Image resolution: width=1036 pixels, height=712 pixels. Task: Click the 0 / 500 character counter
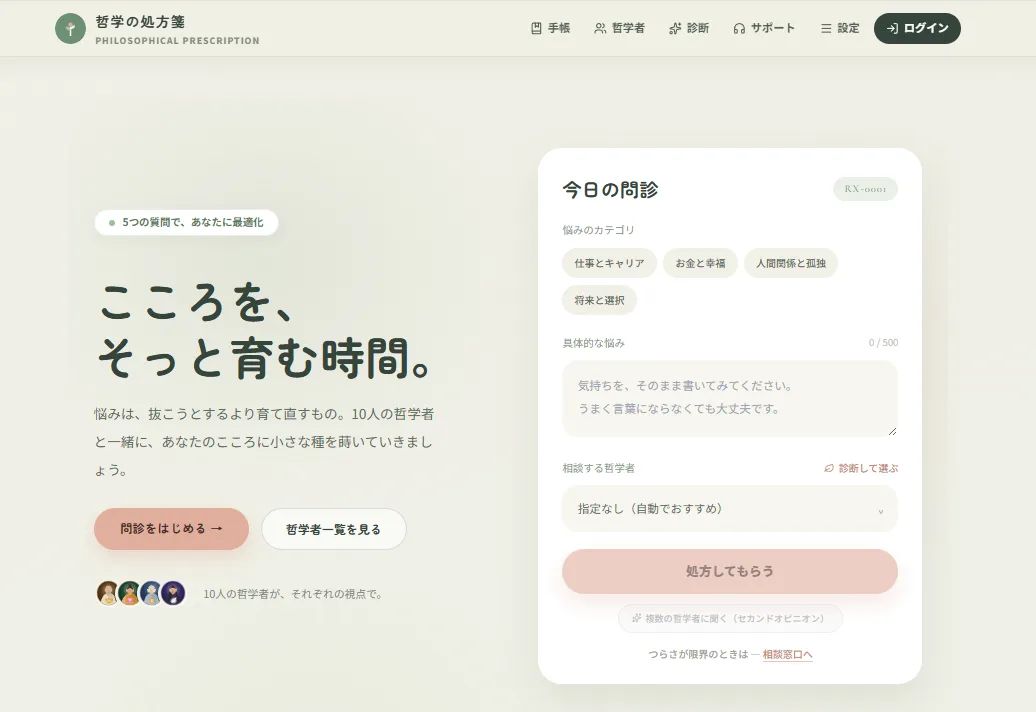[883, 343]
